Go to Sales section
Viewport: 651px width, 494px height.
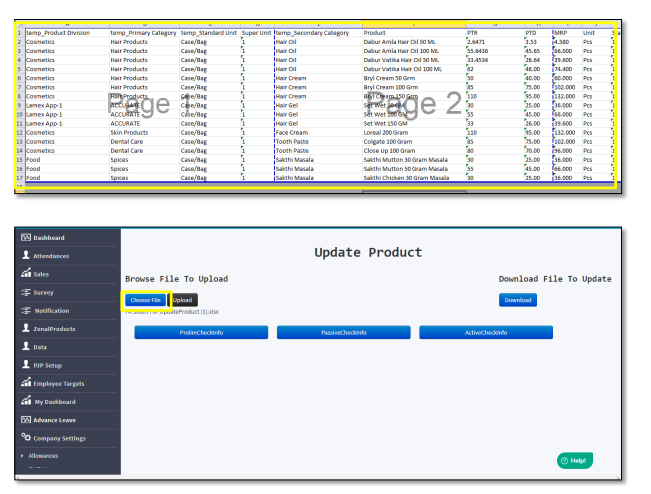pyautogui.click(x=41, y=274)
